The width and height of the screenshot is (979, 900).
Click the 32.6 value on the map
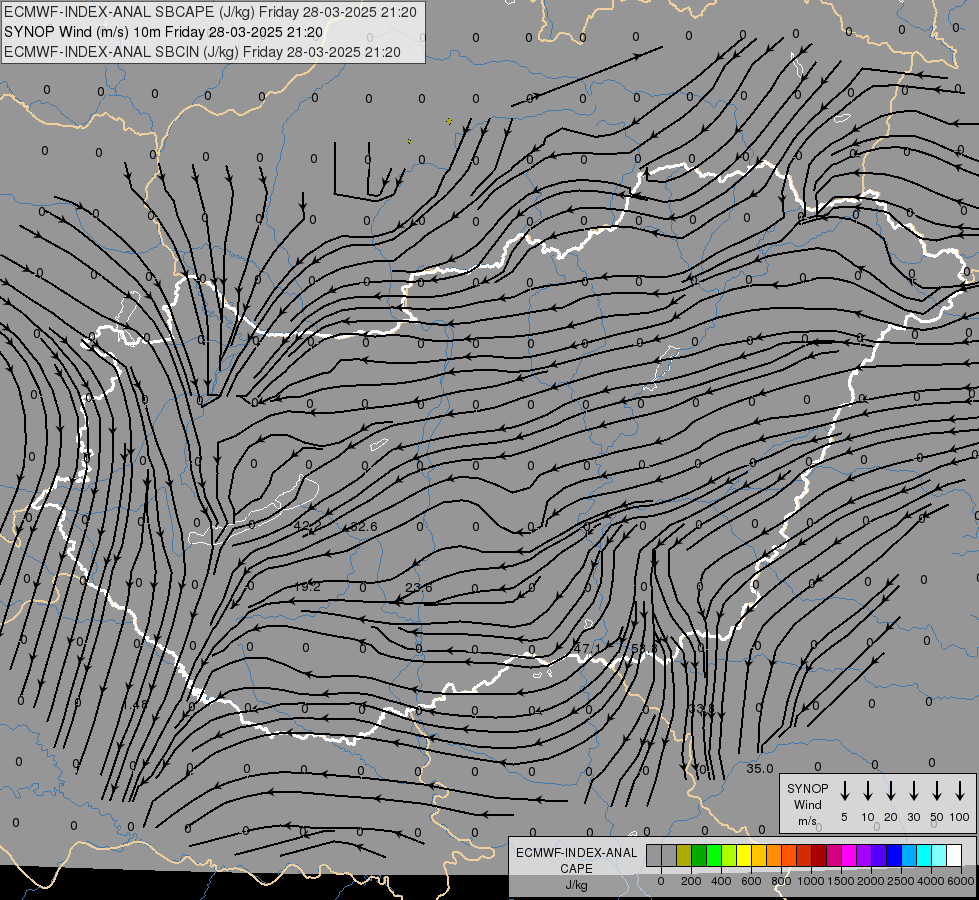(x=363, y=527)
